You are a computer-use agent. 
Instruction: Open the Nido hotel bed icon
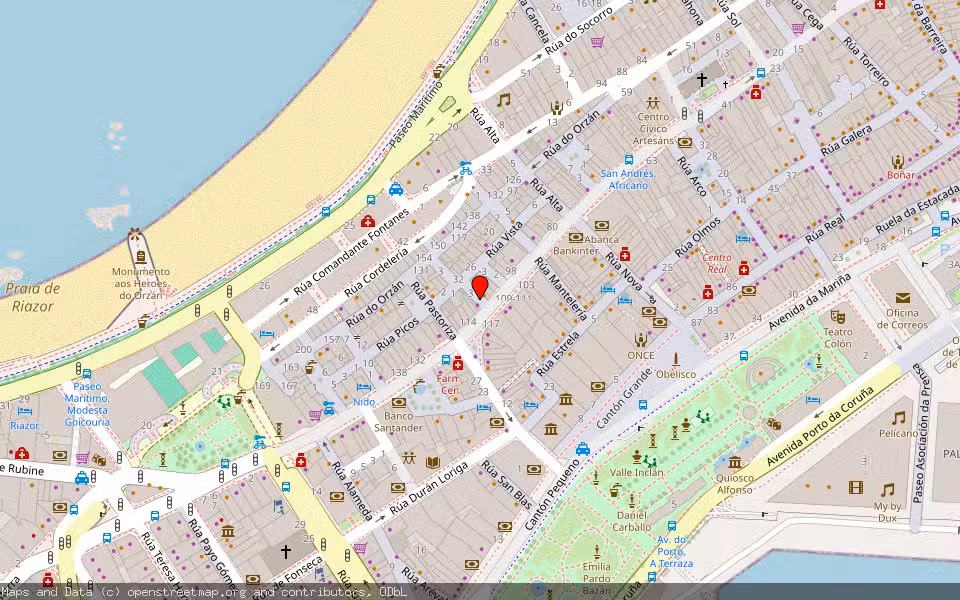(364, 388)
